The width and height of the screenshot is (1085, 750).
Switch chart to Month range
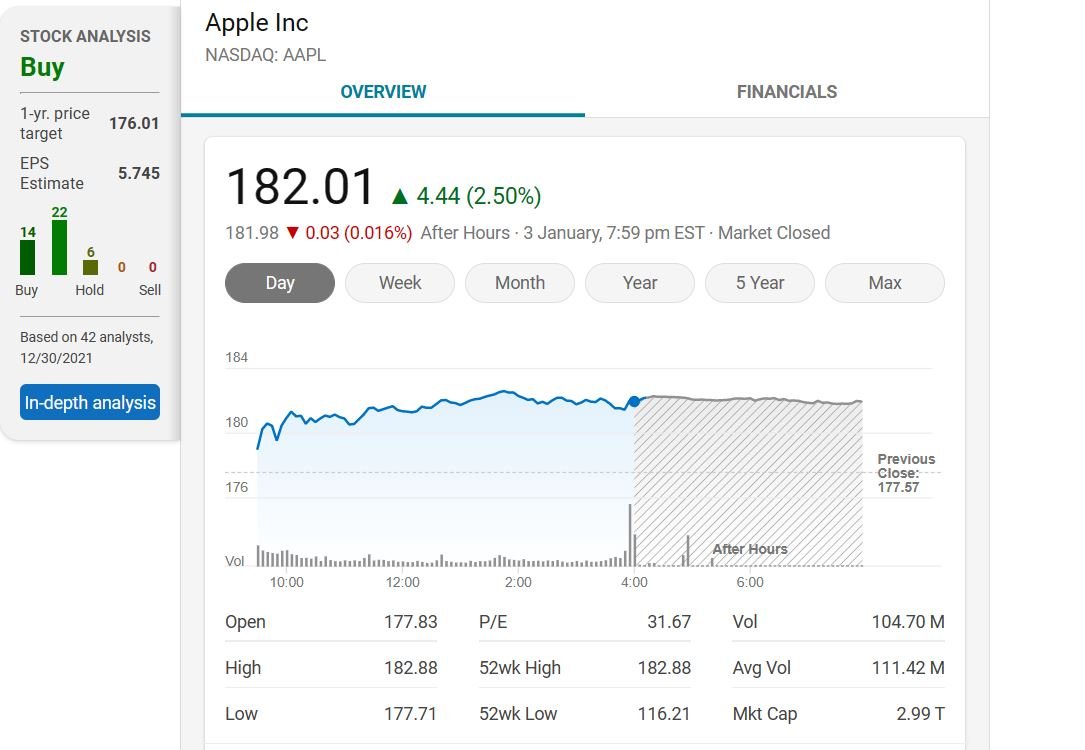coord(520,283)
